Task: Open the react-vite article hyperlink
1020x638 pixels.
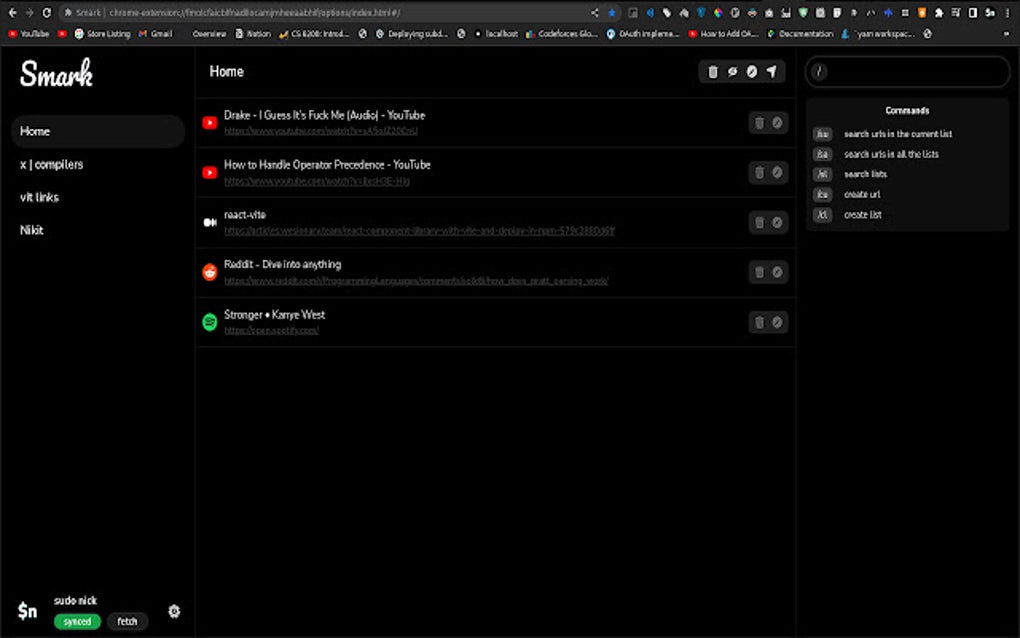Action: click(420, 231)
